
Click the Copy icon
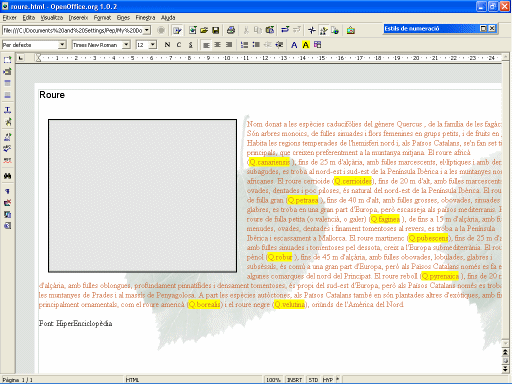click(258, 30)
